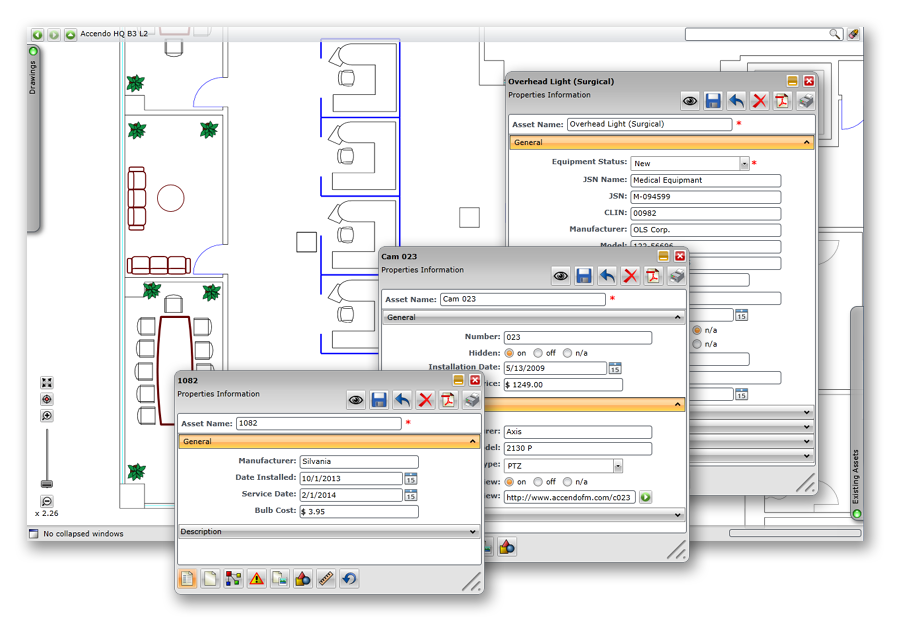The height and width of the screenshot is (619, 900).
Task: Click the Bulb Cost field in 1082 window
Action: 359,512
